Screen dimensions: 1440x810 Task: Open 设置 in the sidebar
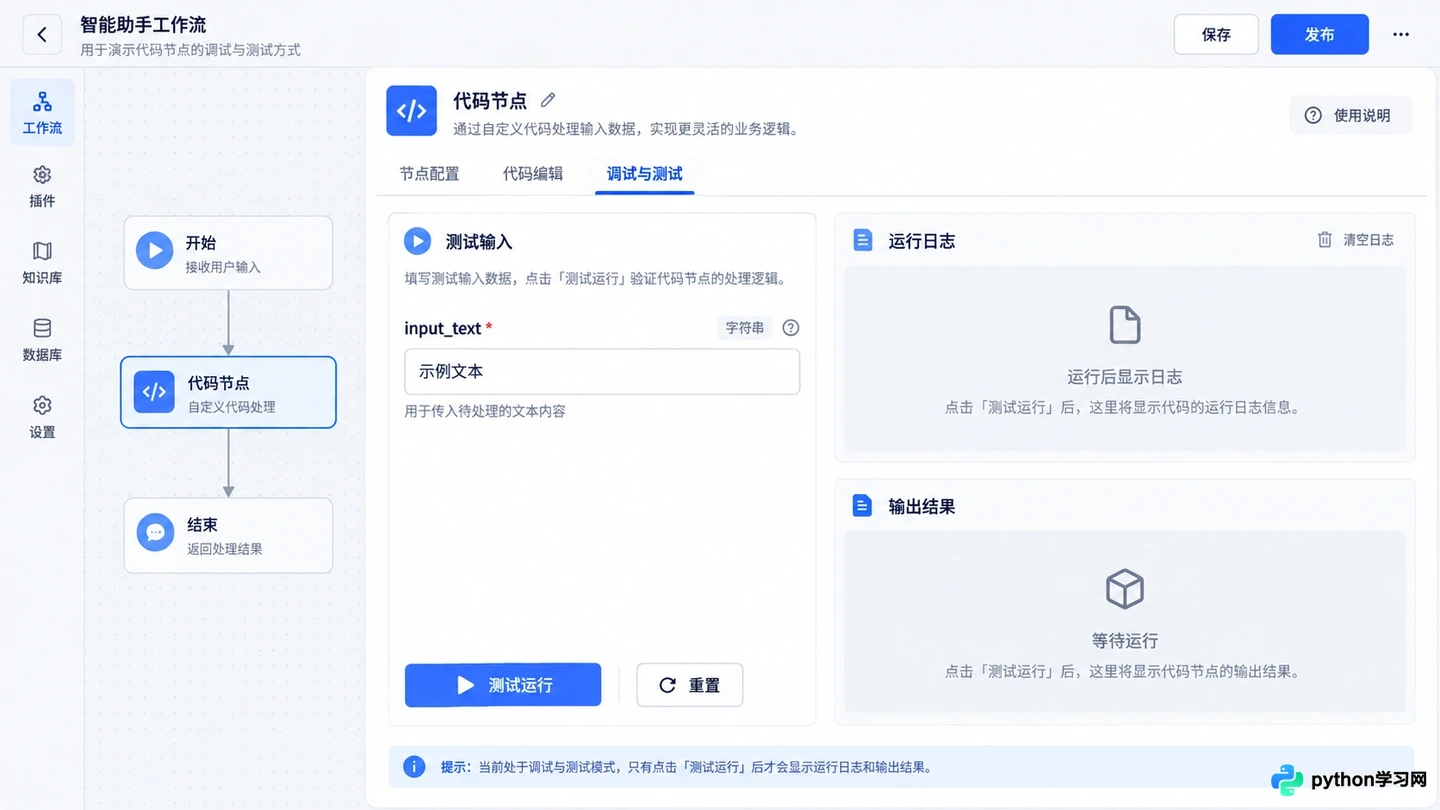click(42, 417)
